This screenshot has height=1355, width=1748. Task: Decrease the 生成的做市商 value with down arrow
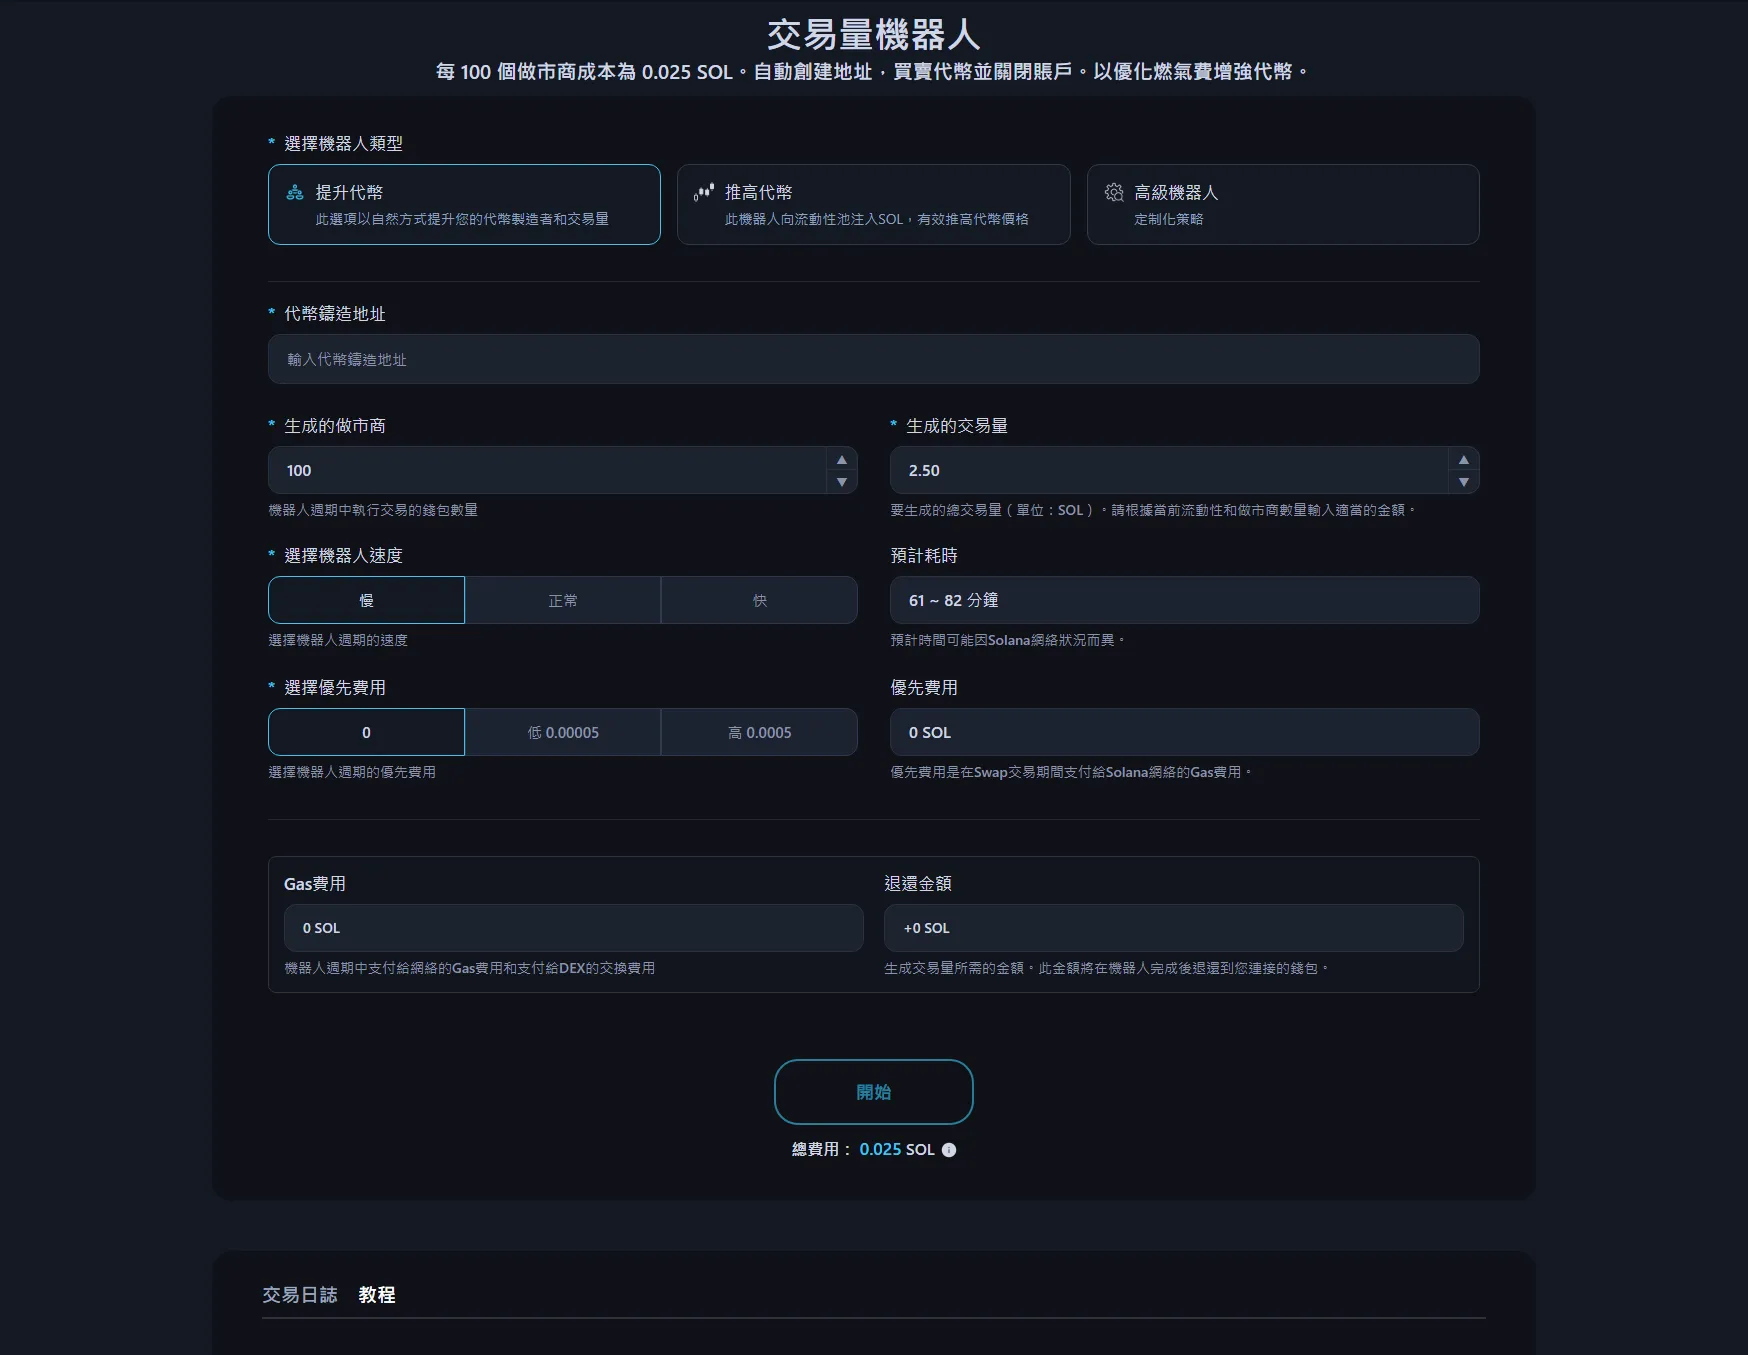(x=842, y=482)
